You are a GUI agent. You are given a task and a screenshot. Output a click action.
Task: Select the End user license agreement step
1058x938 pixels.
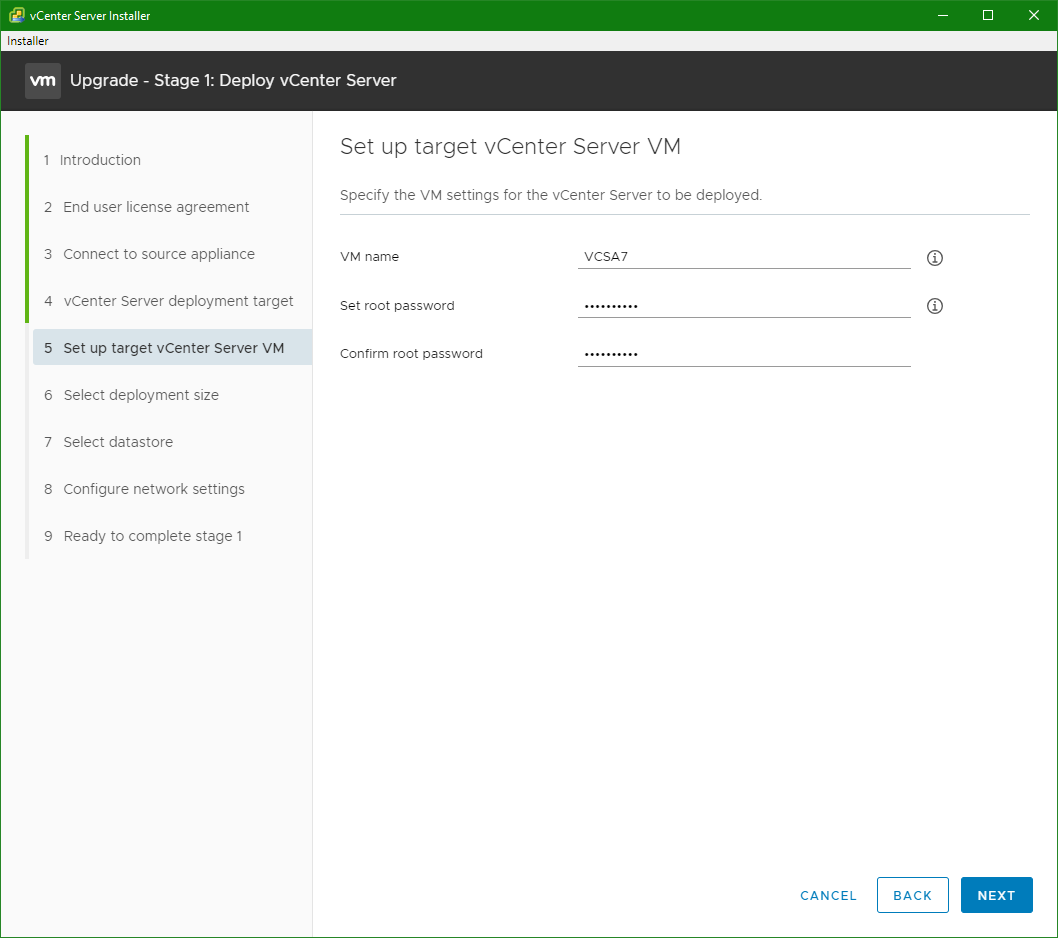pos(155,206)
